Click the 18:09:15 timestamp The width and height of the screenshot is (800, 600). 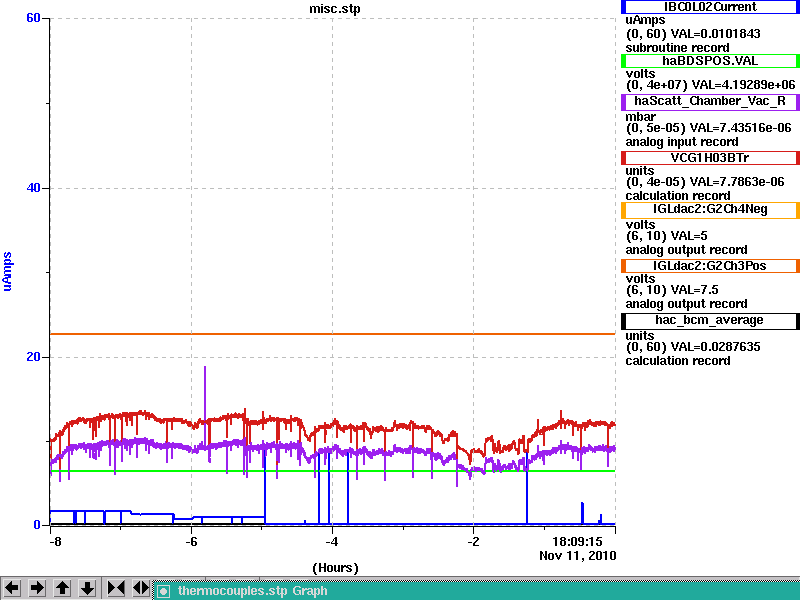click(x=578, y=542)
